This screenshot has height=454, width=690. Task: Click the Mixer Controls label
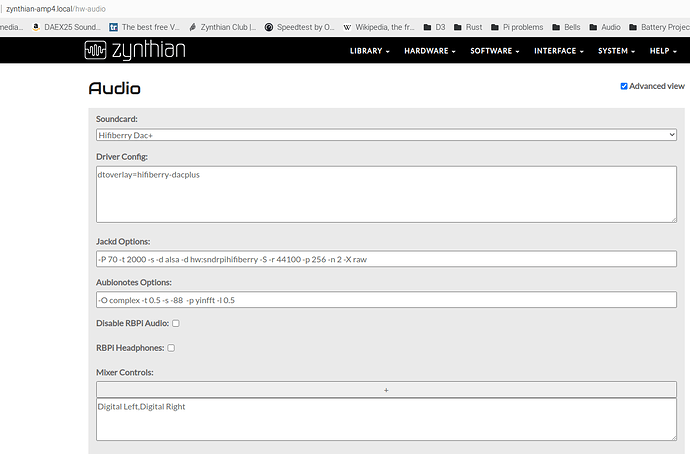[x=125, y=372]
